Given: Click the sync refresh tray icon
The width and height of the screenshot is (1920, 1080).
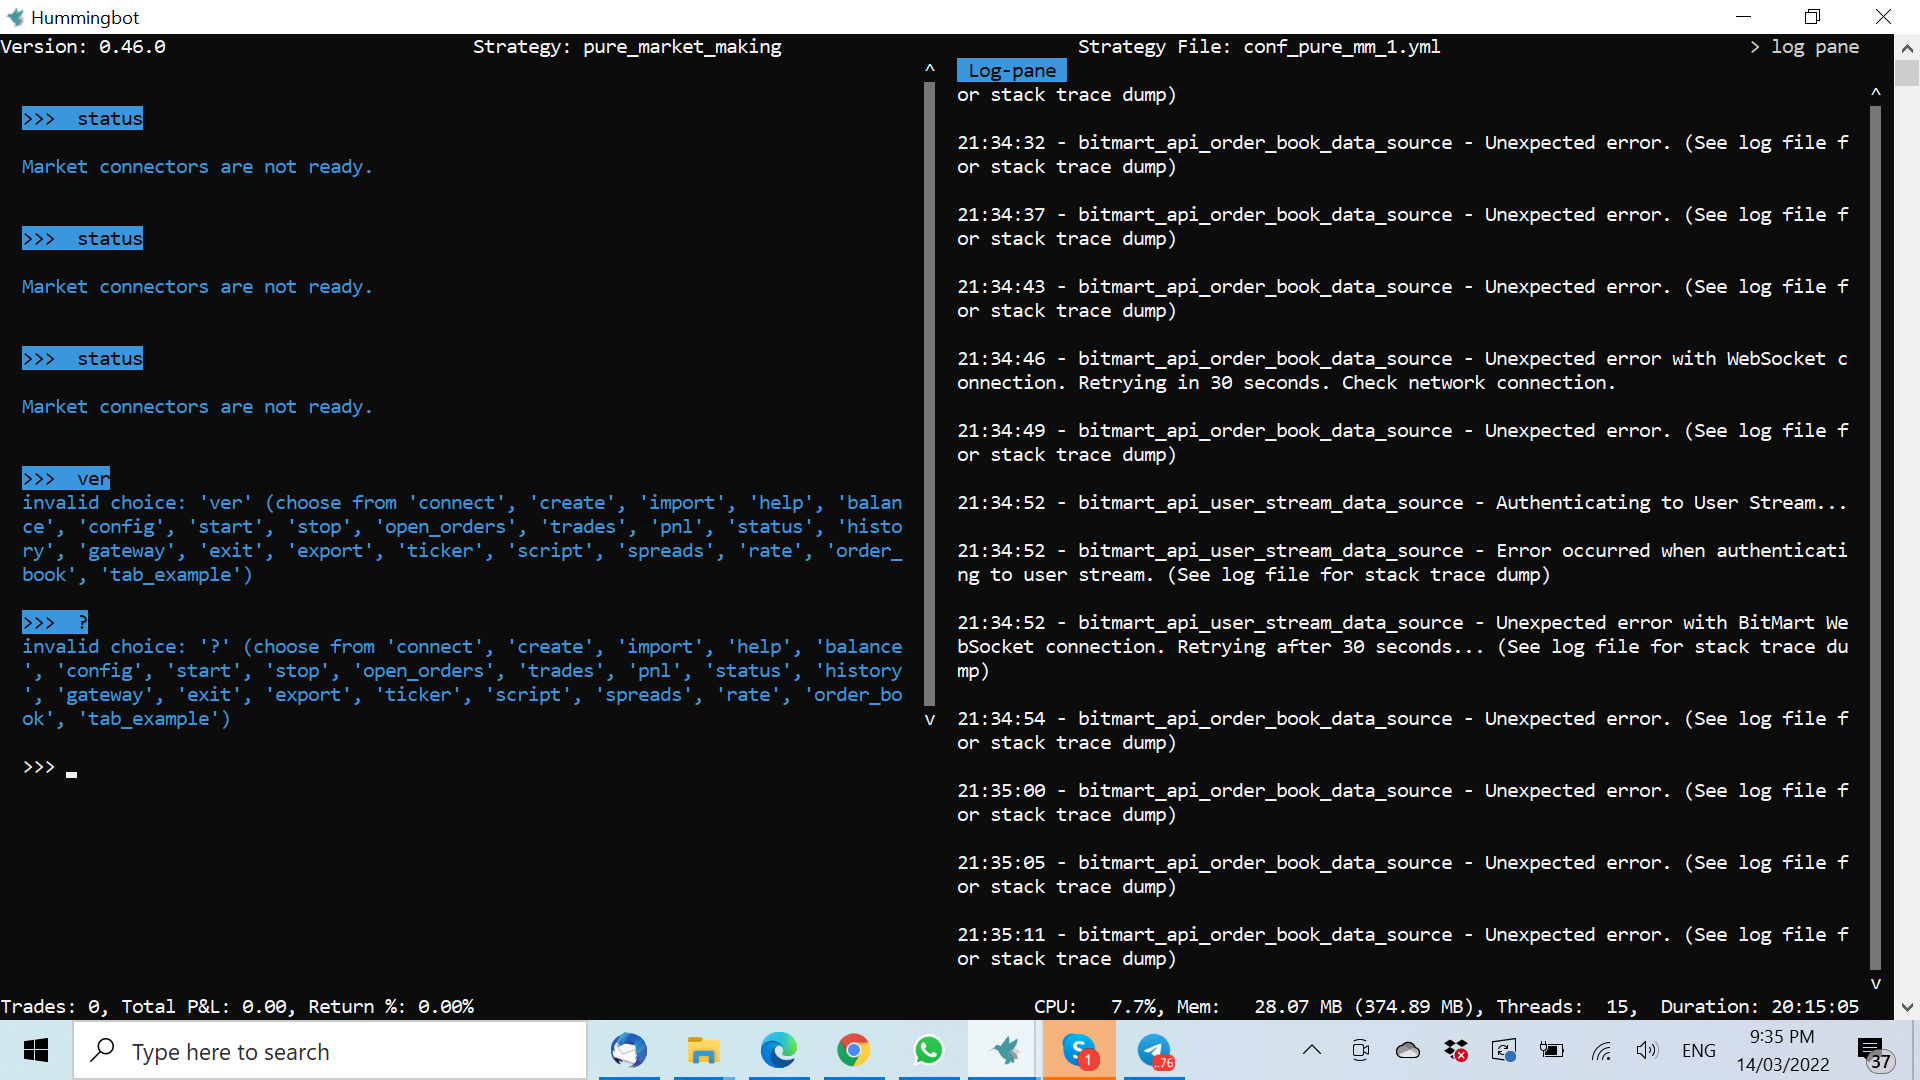Looking at the screenshot, I should (1504, 1050).
